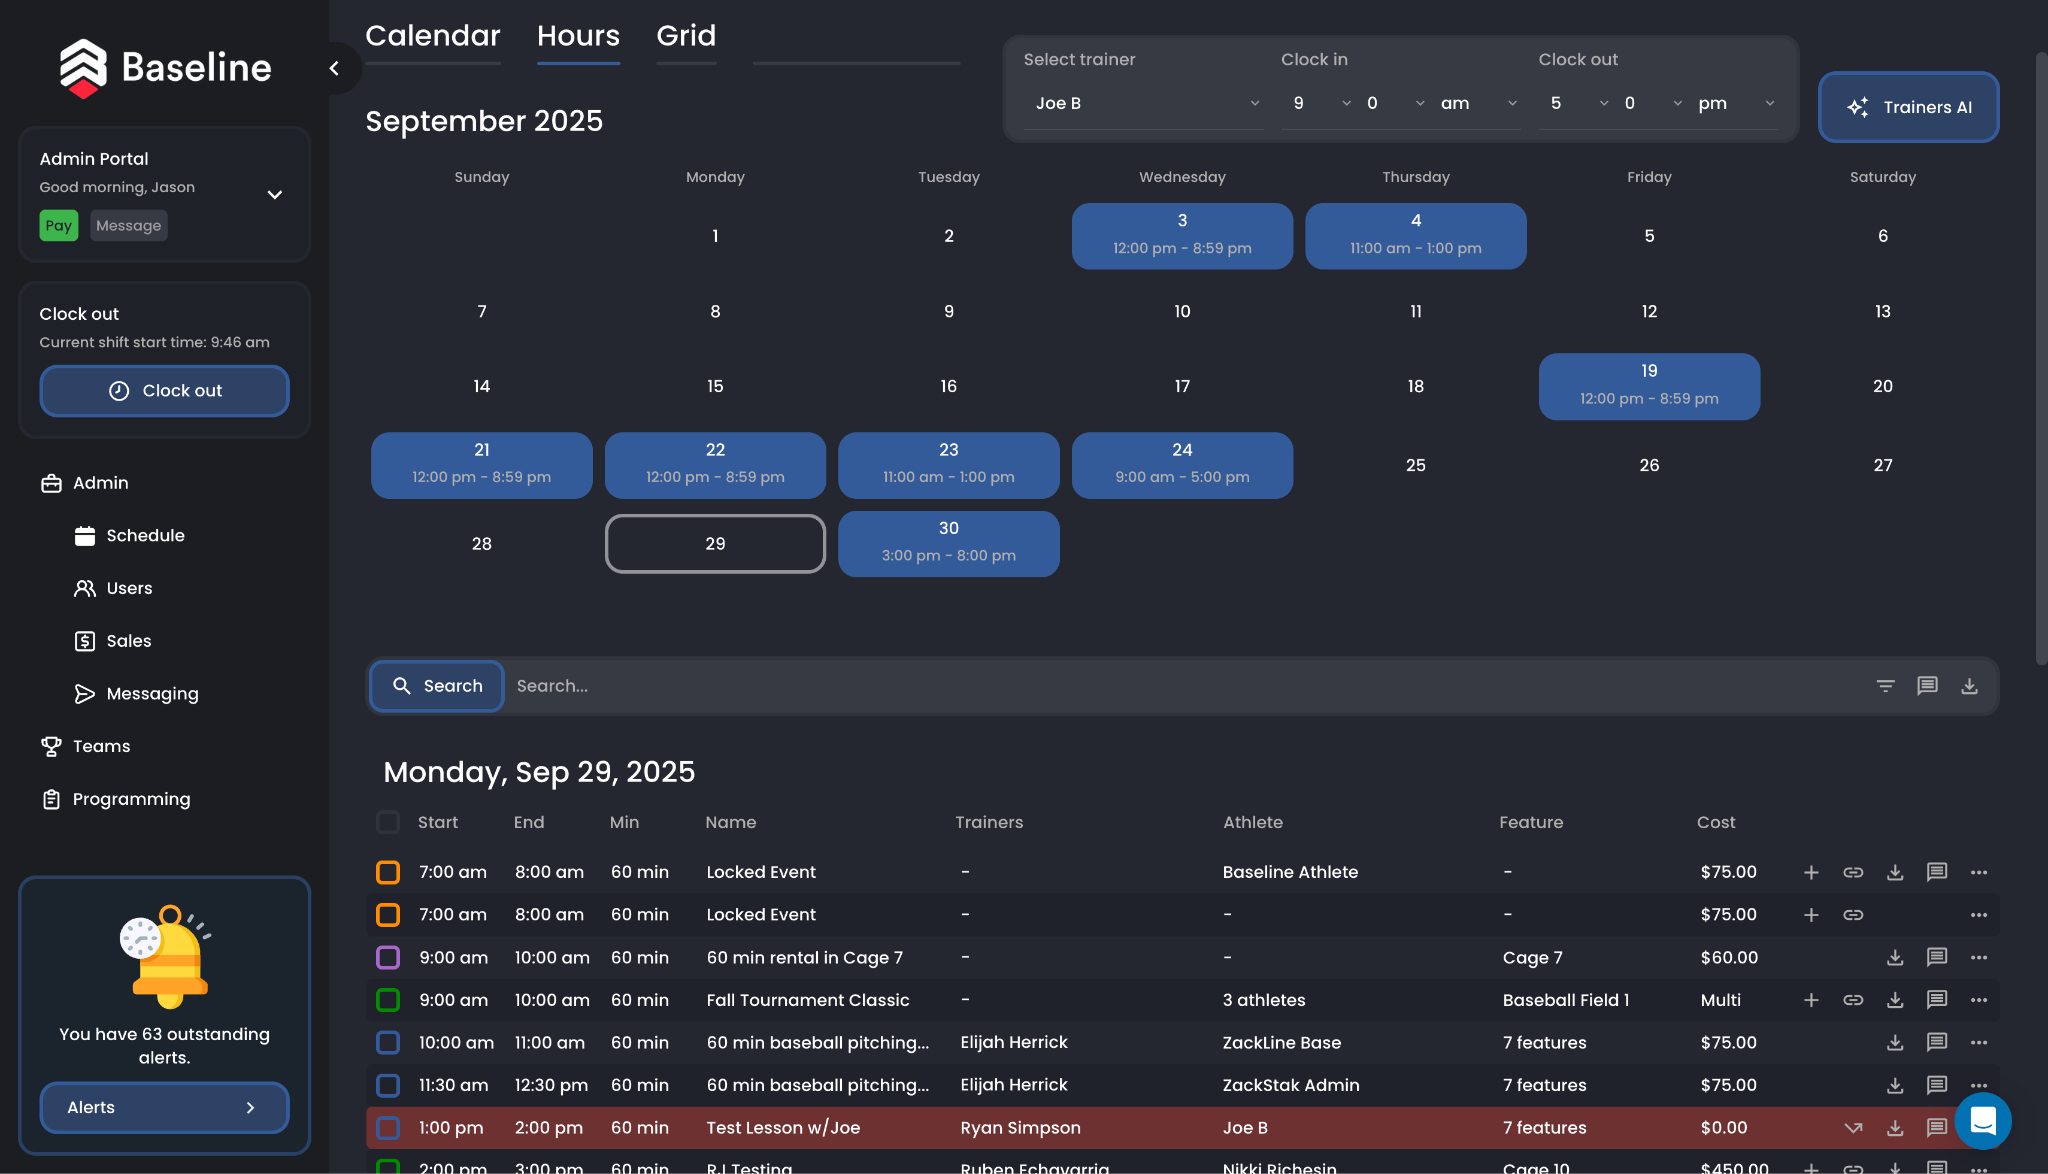Click the Trainers AI button
Viewport: 2048px width, 1174px height.
[1908, 107]
